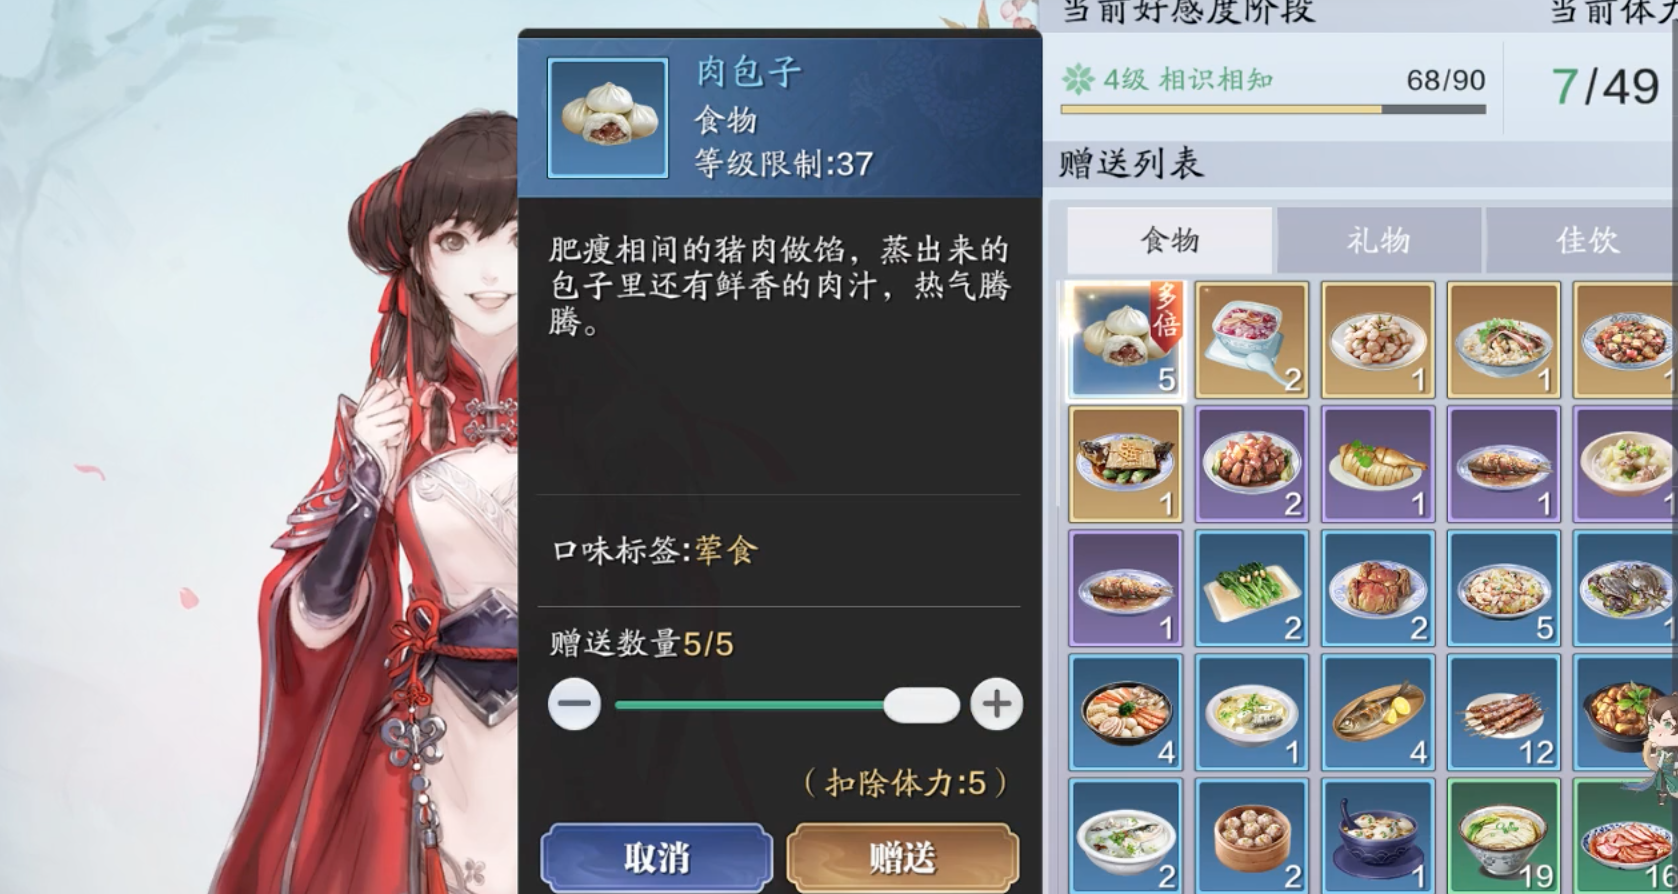This screenshot has width=1678, height=894.
Task: Click the 取消 cancel button
Action: 657,858
